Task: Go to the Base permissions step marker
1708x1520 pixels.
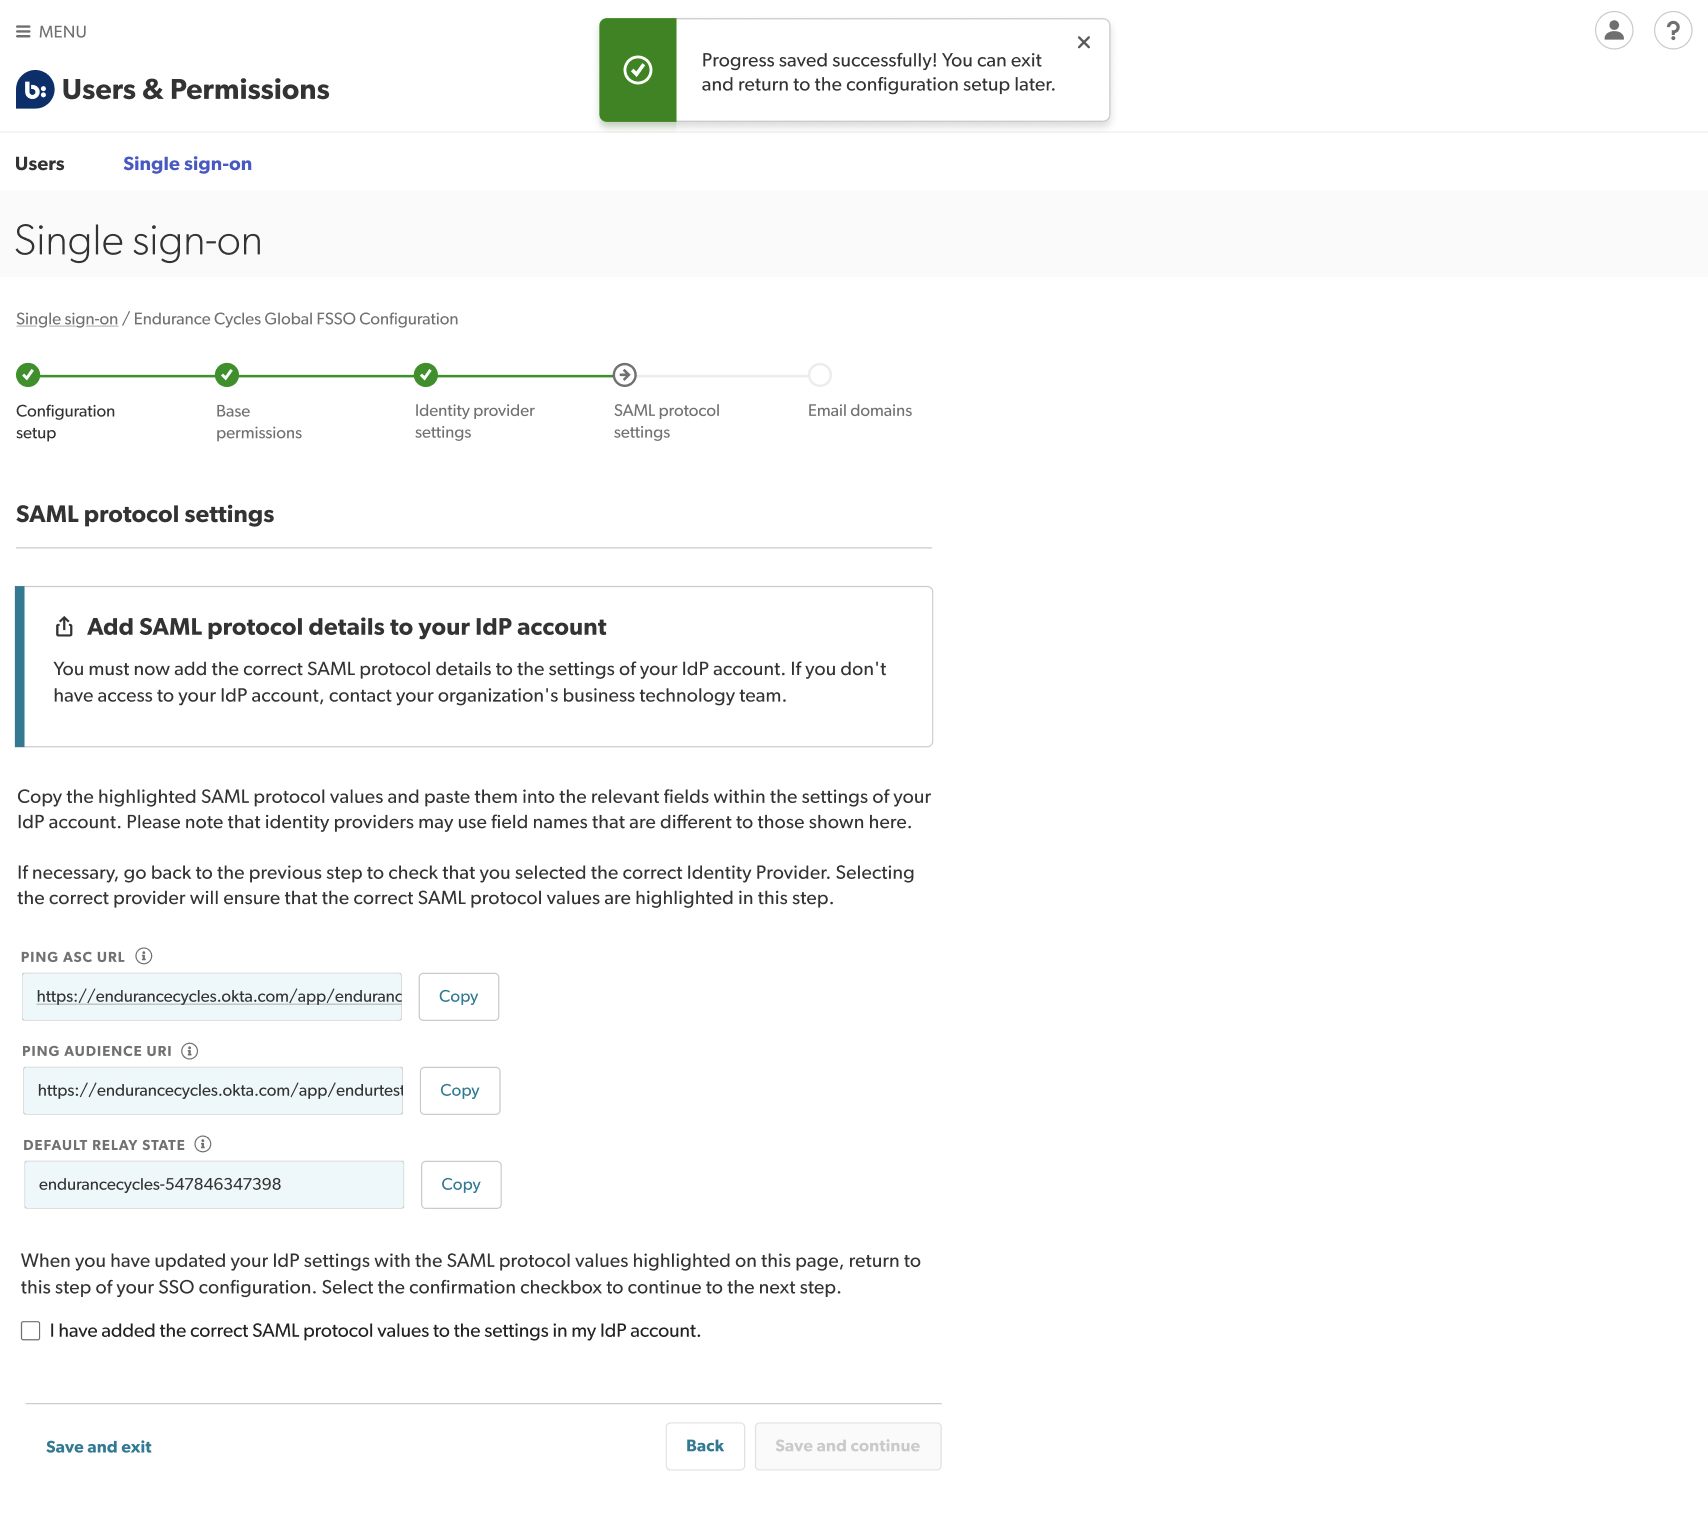Action: (x=227, y=375)
